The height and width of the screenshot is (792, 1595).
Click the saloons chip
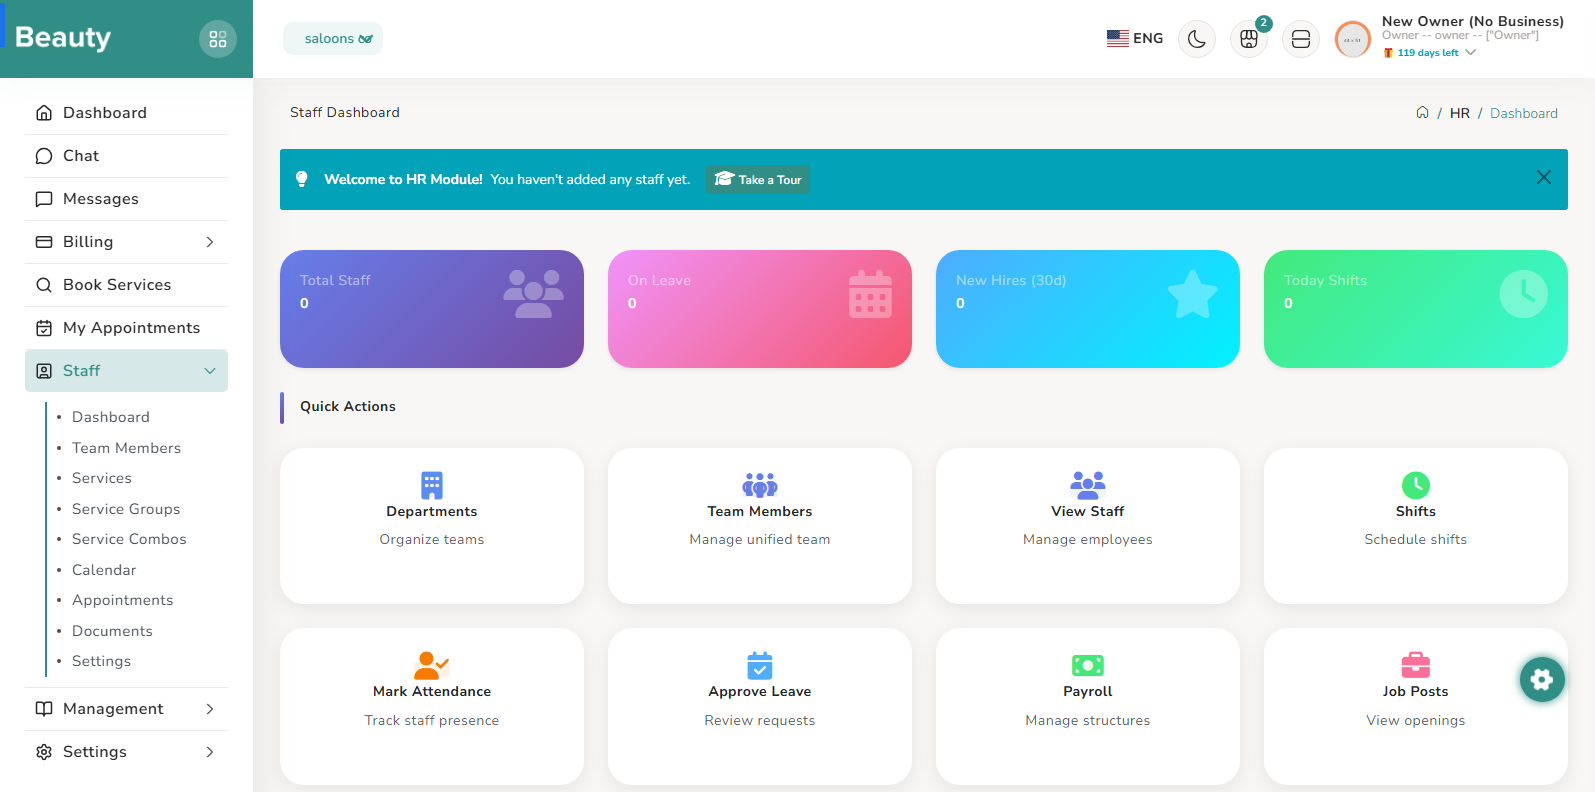(x=333, y=38)
